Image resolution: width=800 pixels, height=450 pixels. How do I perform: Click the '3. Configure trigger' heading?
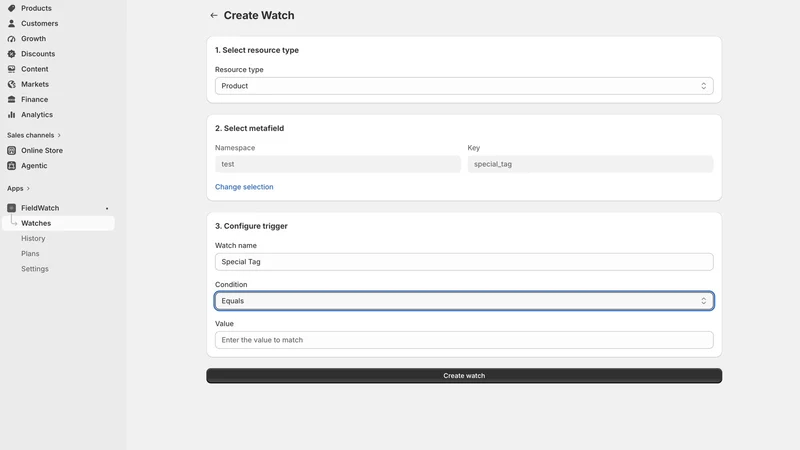[x=251, y=226]
